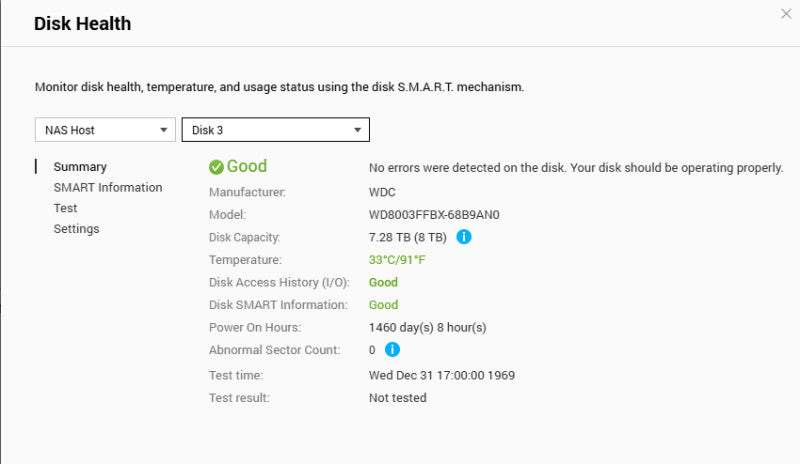Click the model value WD8003FFBX-68B9AN0
The height and width of the screenshot is (464, 800).
tap(434, 215)
